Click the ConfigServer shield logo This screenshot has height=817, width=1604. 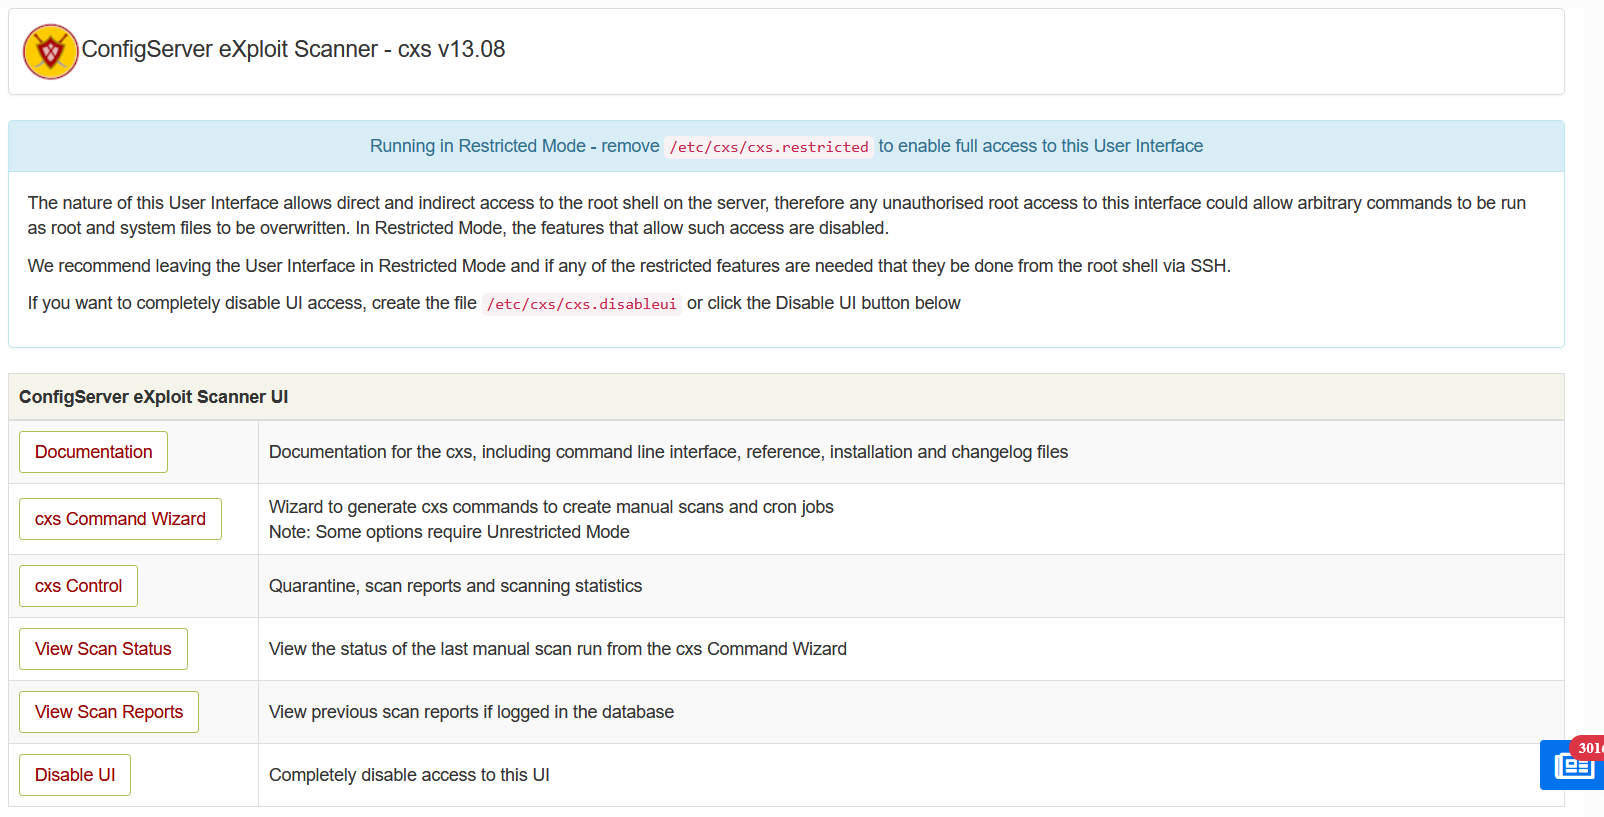pyautogui.click(x=50, y=52)
